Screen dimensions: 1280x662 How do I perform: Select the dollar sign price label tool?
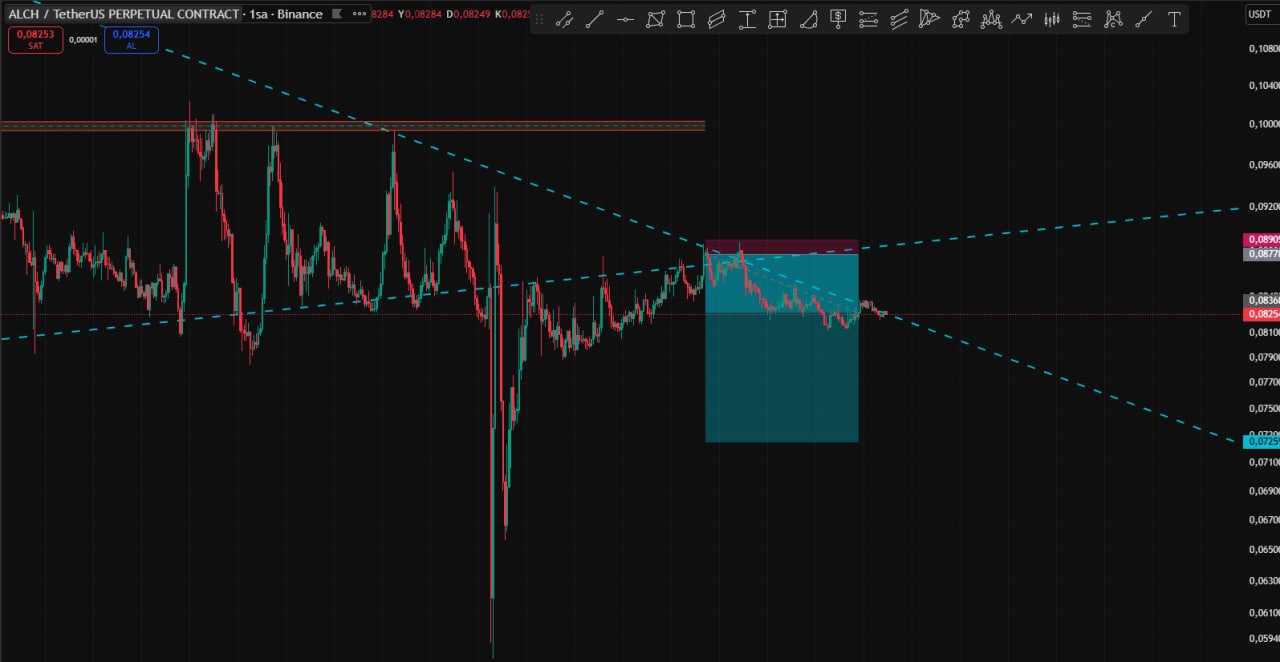838,19
